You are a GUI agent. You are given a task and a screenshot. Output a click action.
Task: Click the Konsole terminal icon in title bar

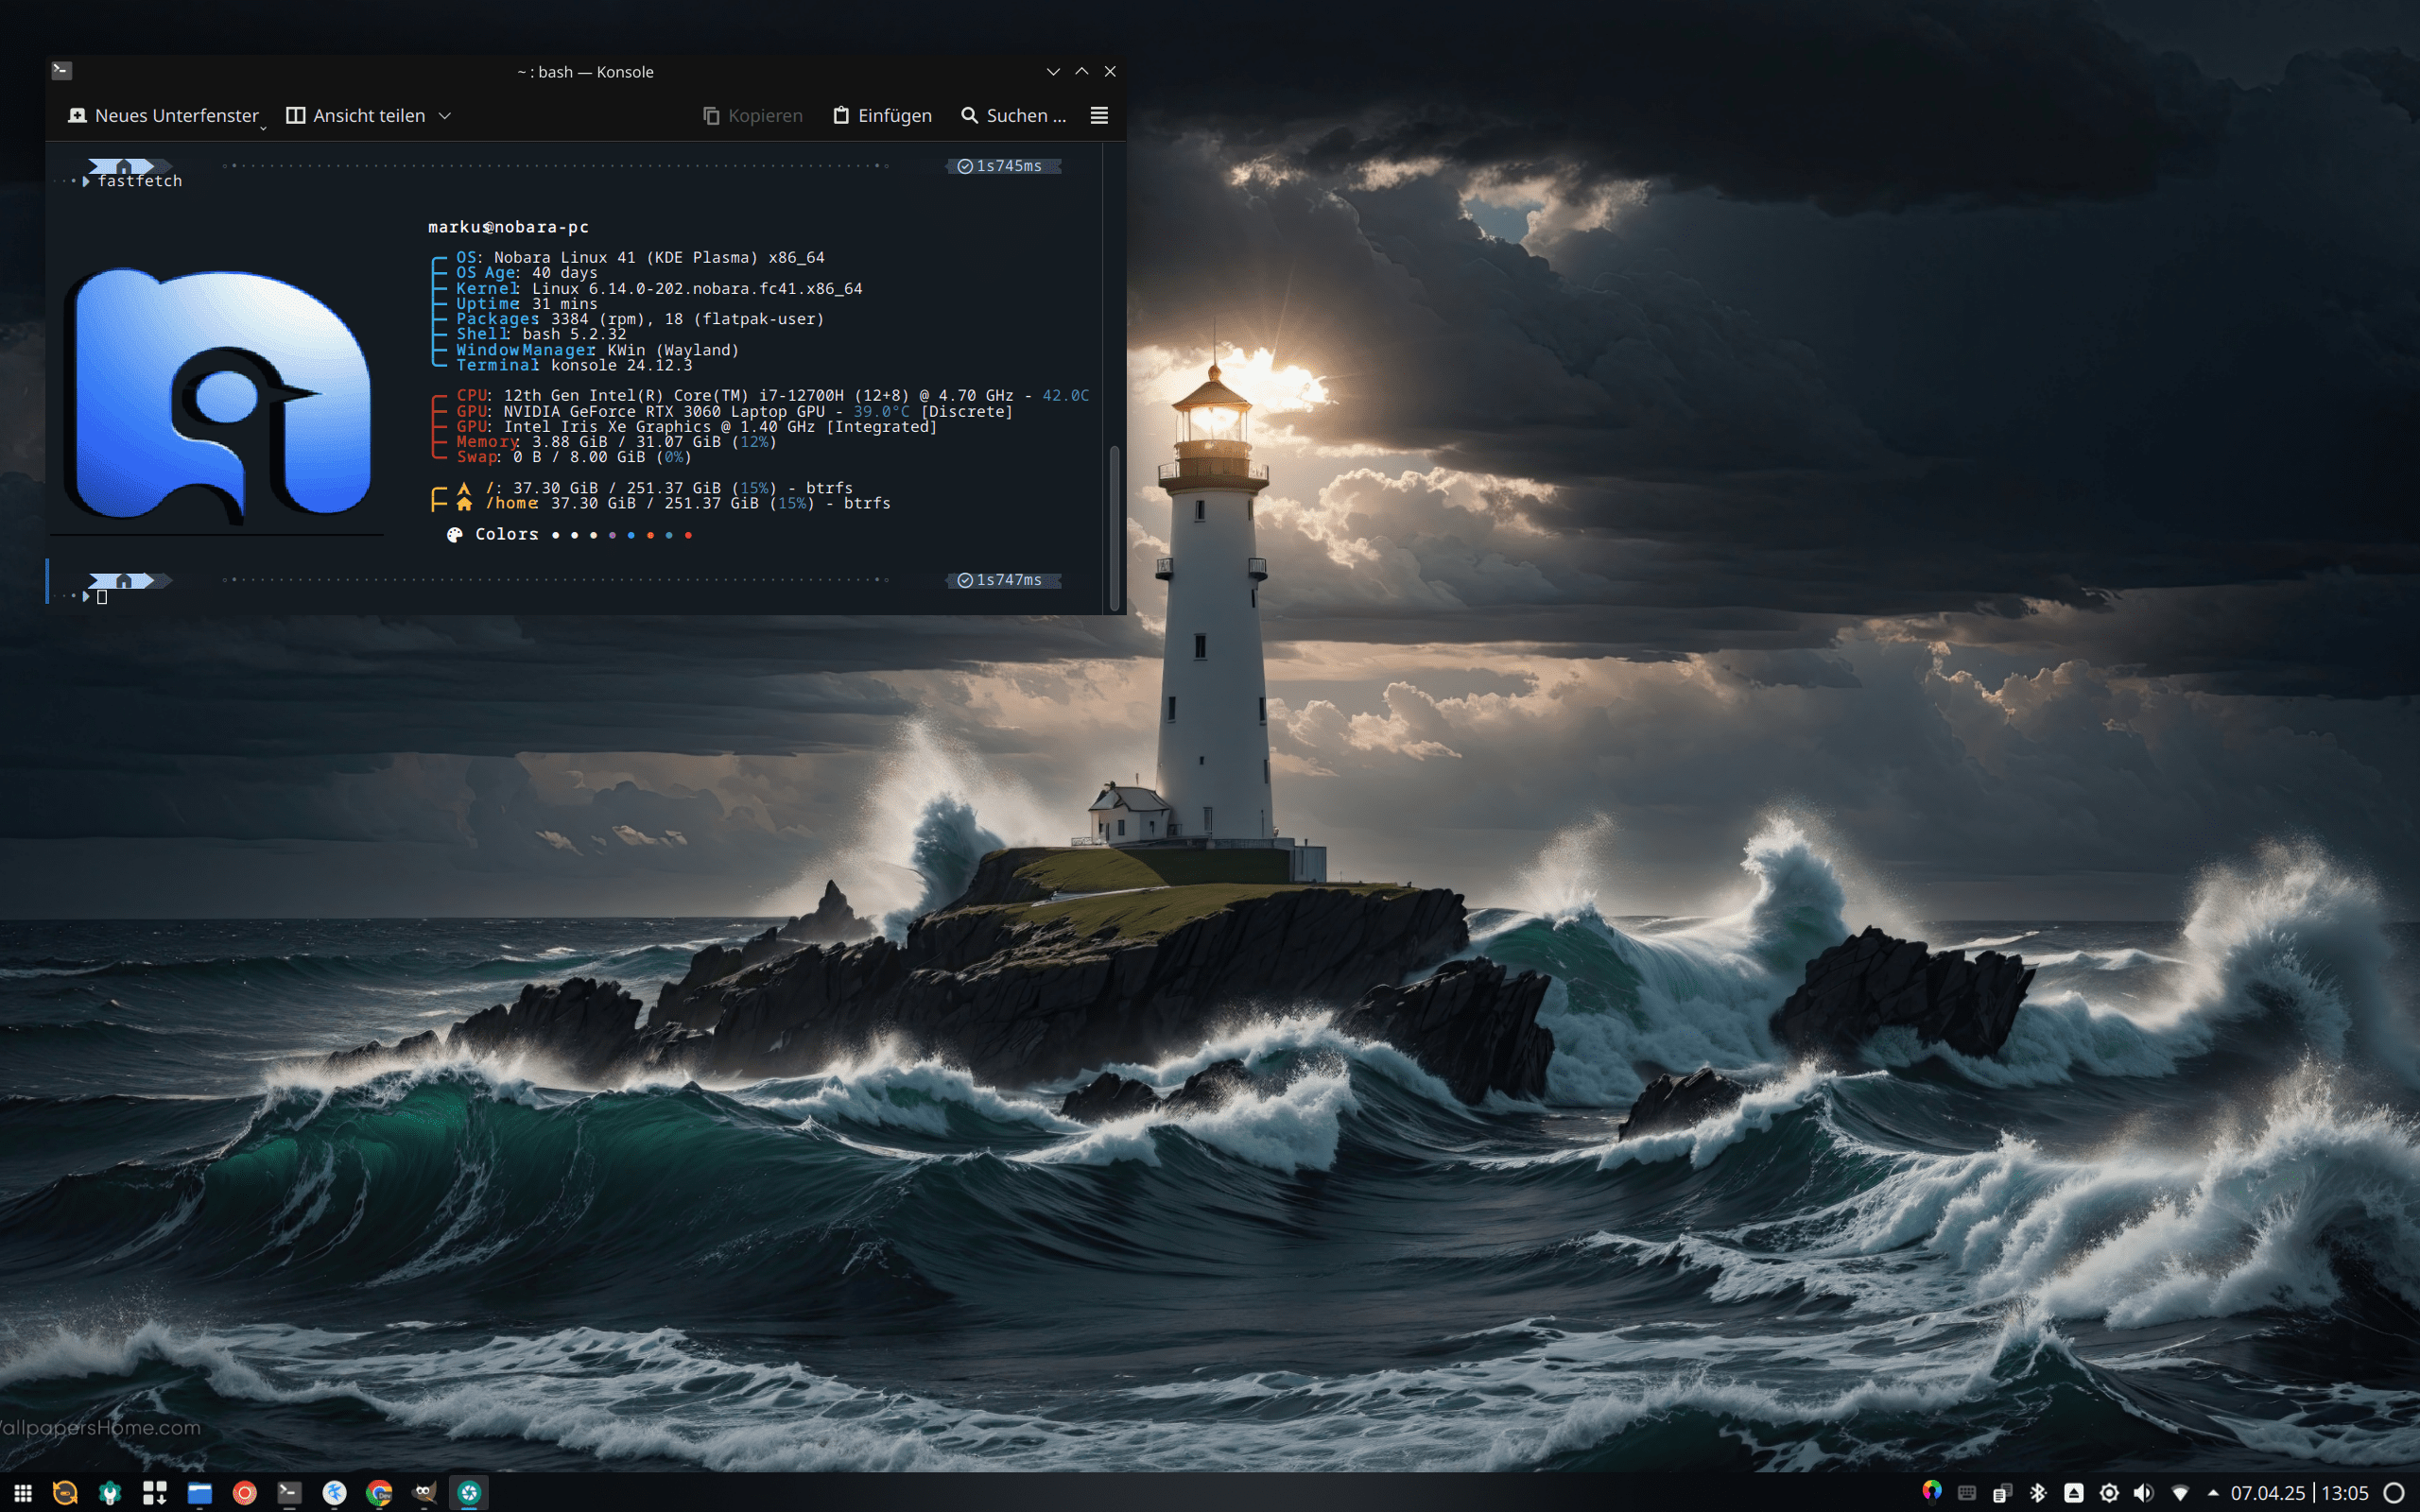(x=62, y=70)
